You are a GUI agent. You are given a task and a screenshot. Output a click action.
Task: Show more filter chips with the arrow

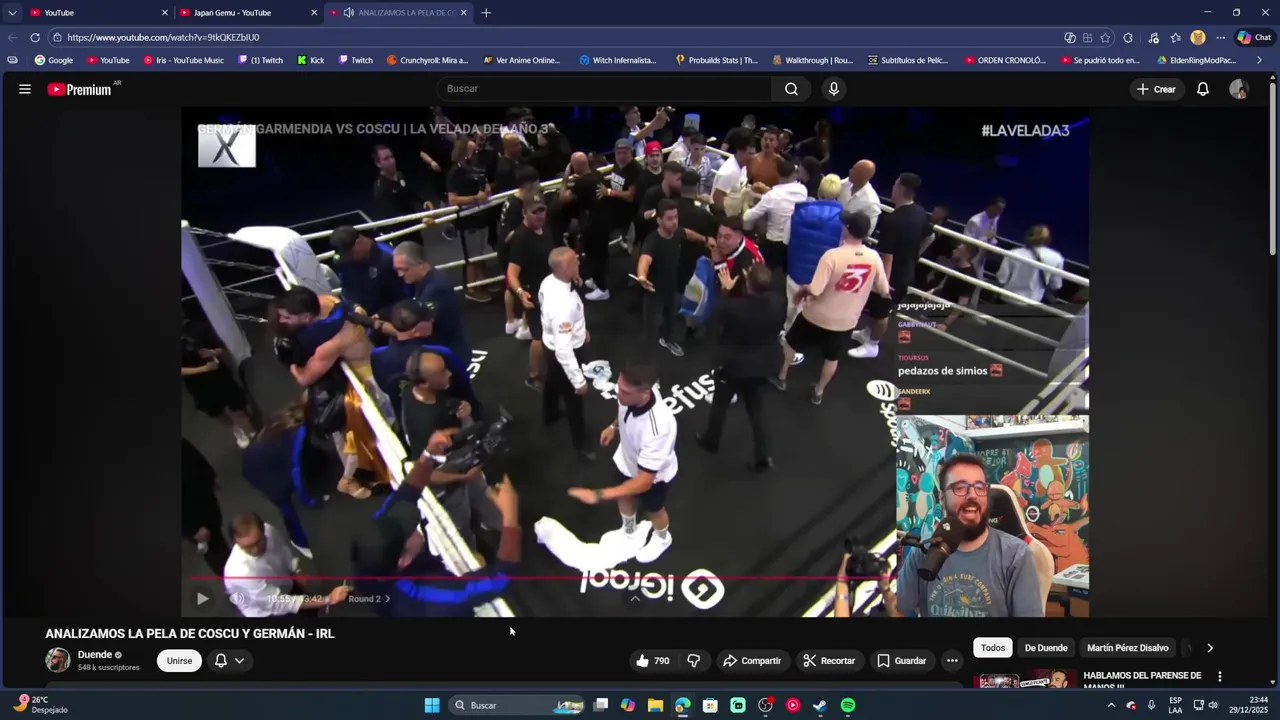(x=1210, y=648)
